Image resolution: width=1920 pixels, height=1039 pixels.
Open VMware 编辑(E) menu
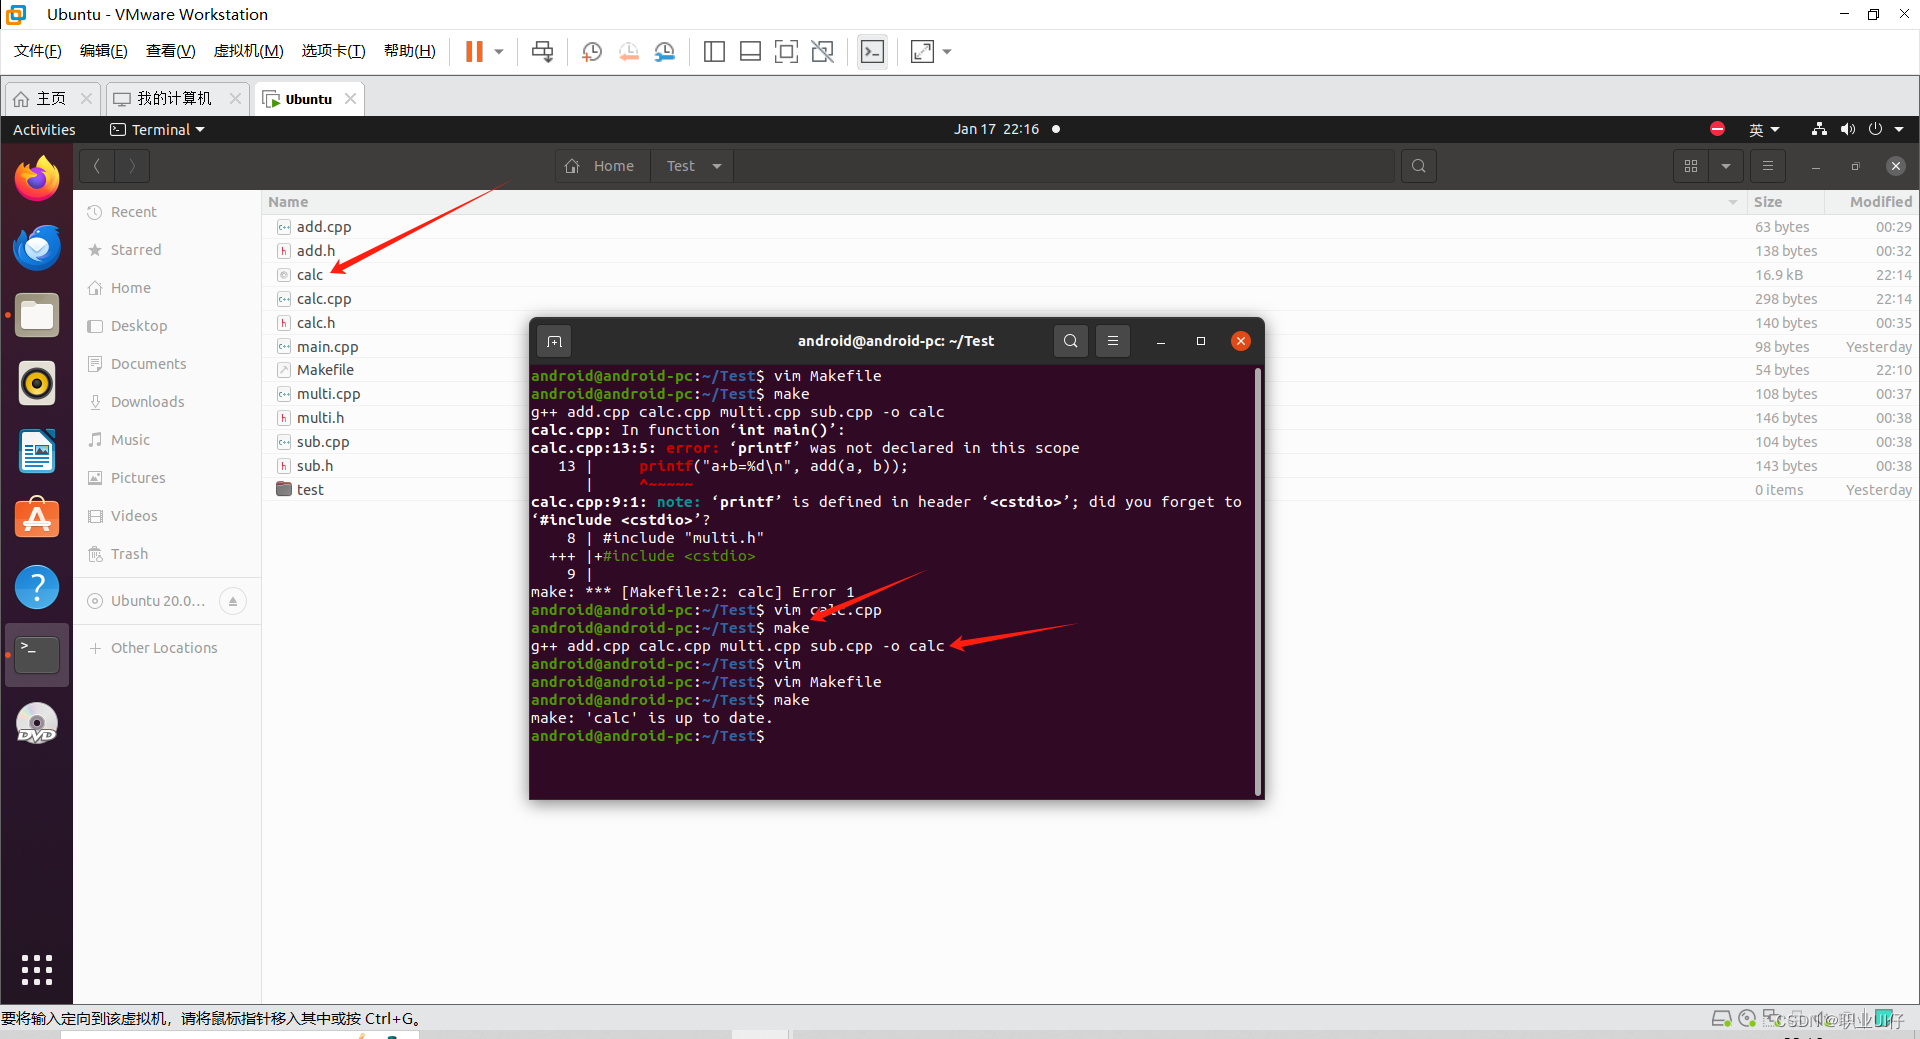coord(103,51)
